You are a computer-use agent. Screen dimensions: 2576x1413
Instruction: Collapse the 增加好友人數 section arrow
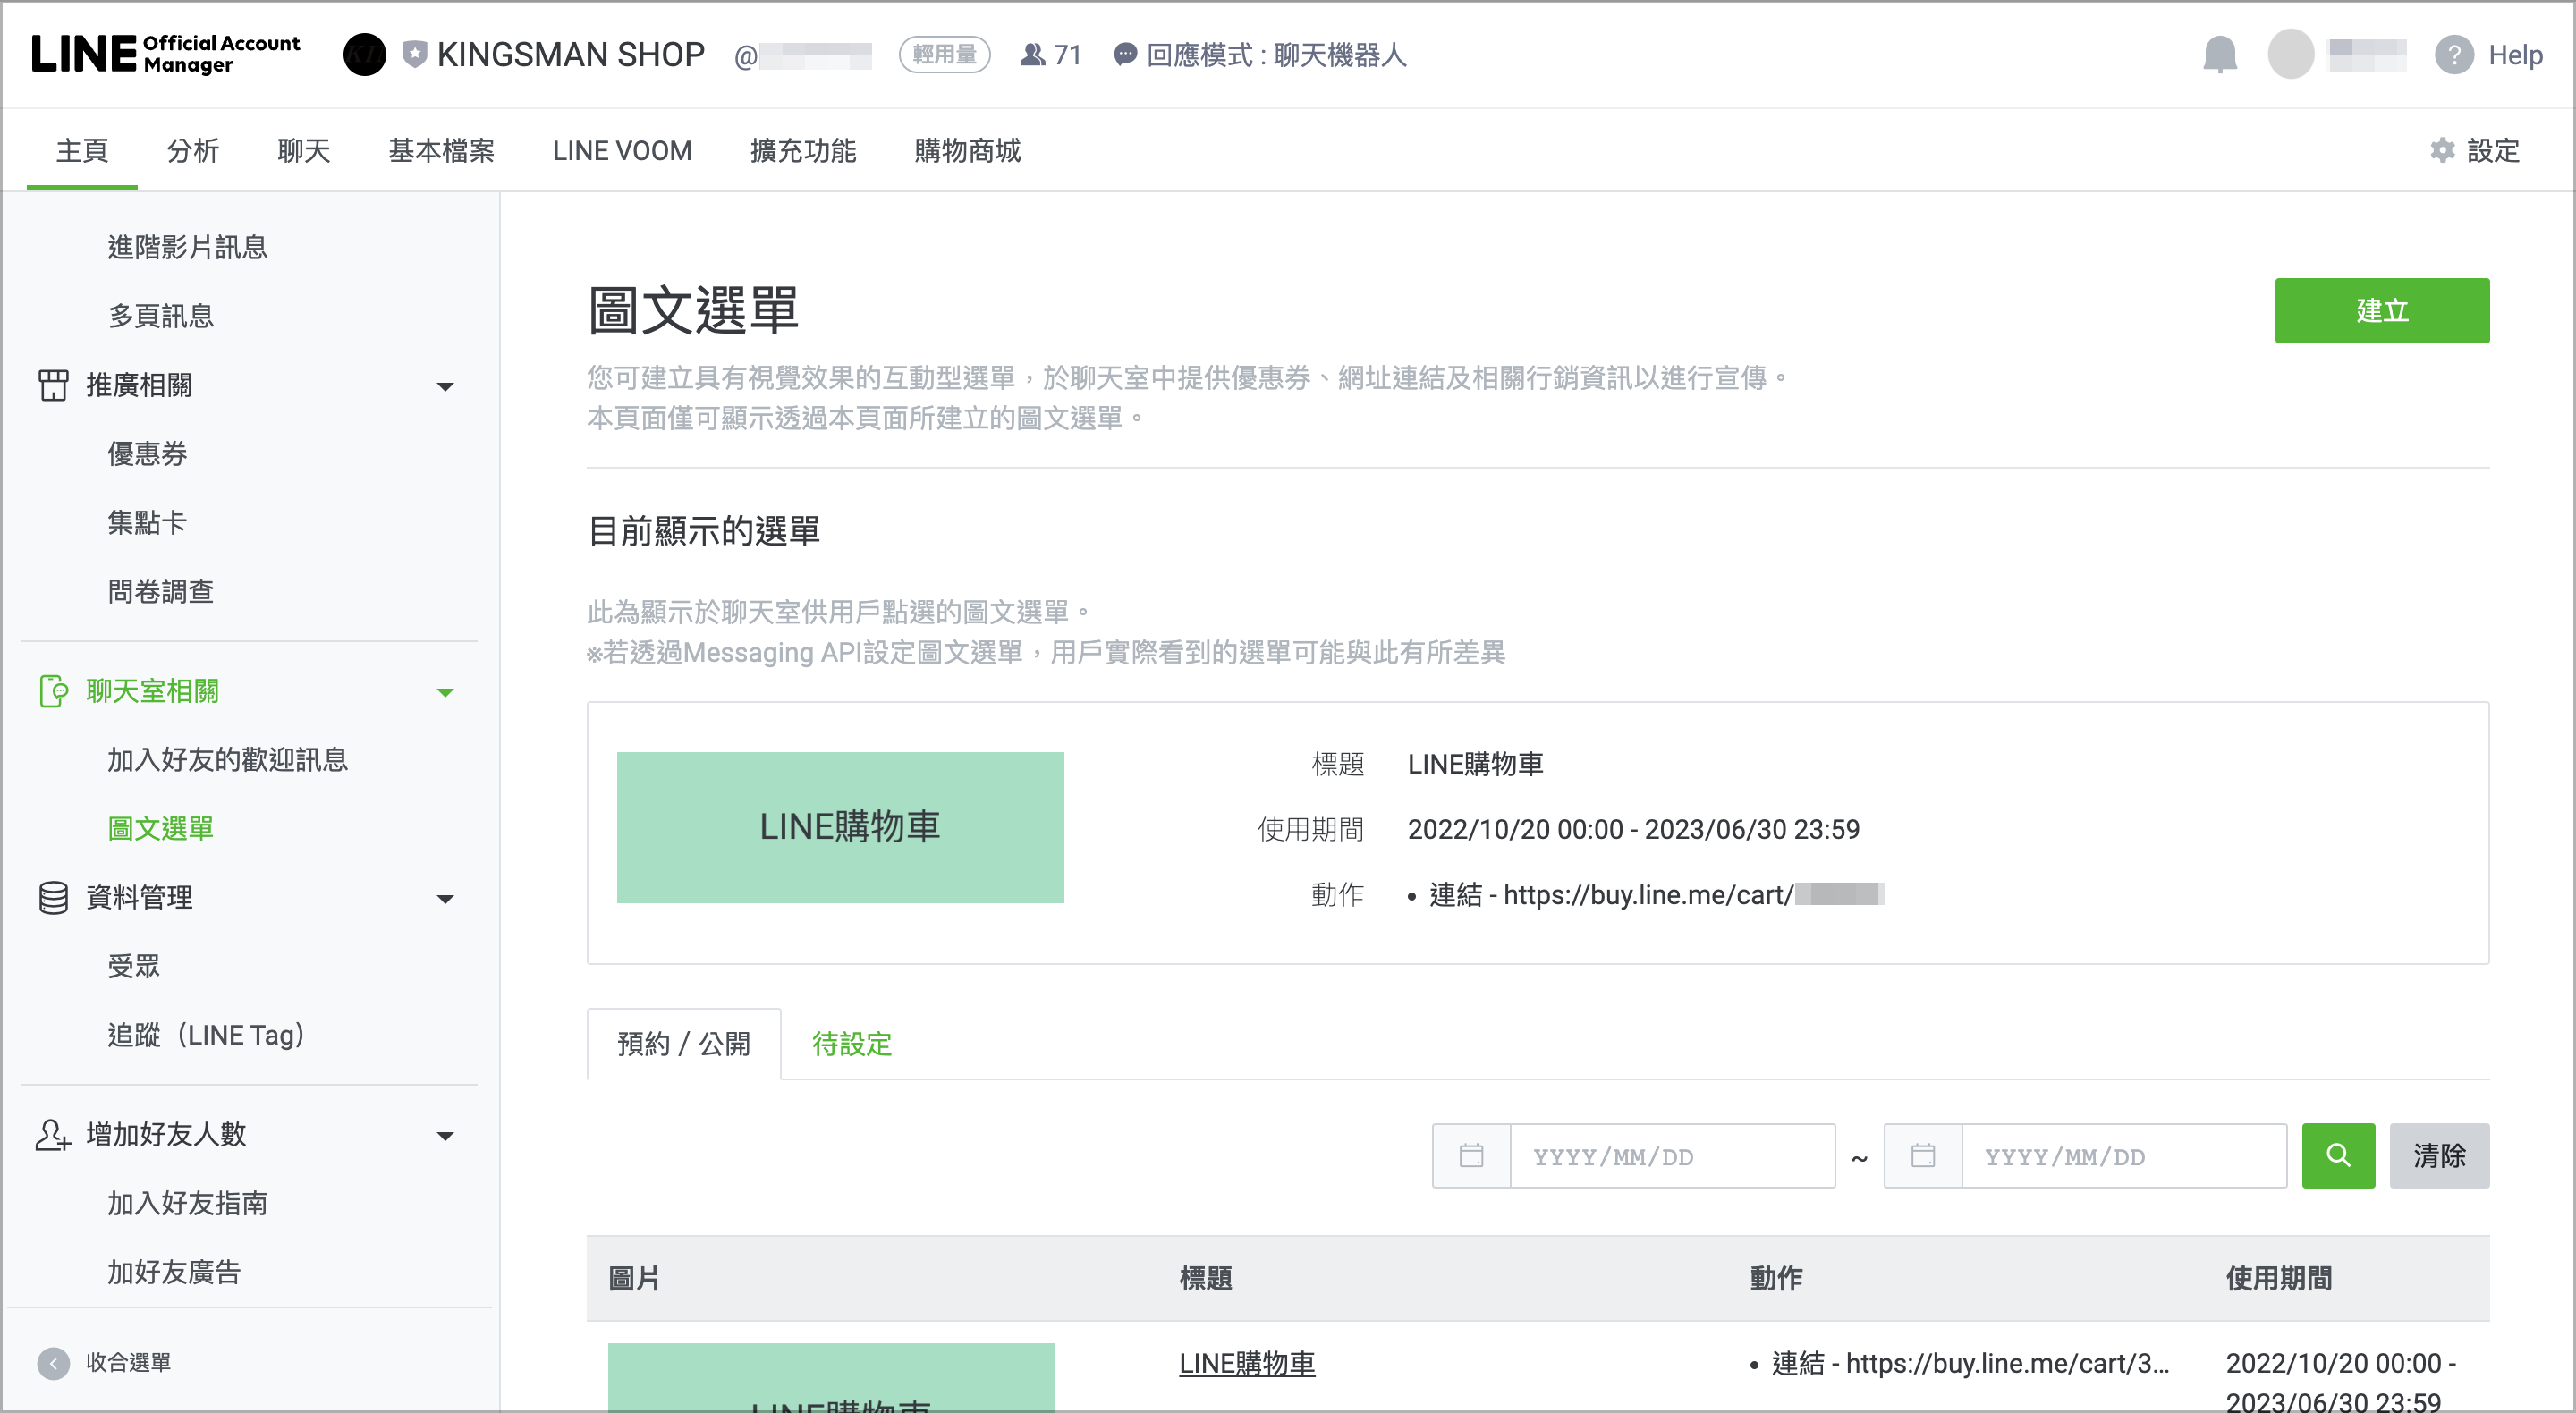tap(445, 1135)
